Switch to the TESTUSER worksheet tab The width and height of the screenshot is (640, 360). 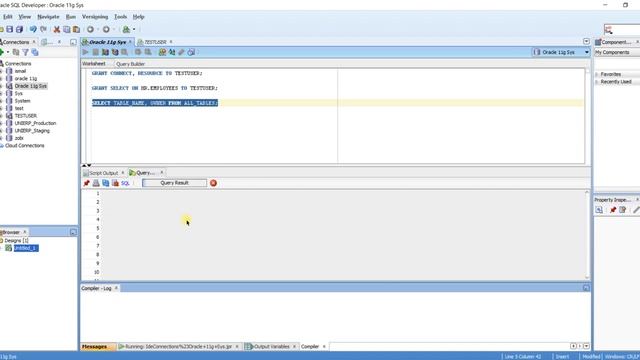point(155,42)
